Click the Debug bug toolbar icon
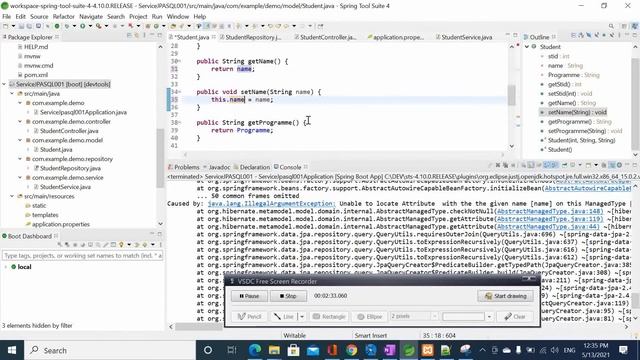 [67, 26]
